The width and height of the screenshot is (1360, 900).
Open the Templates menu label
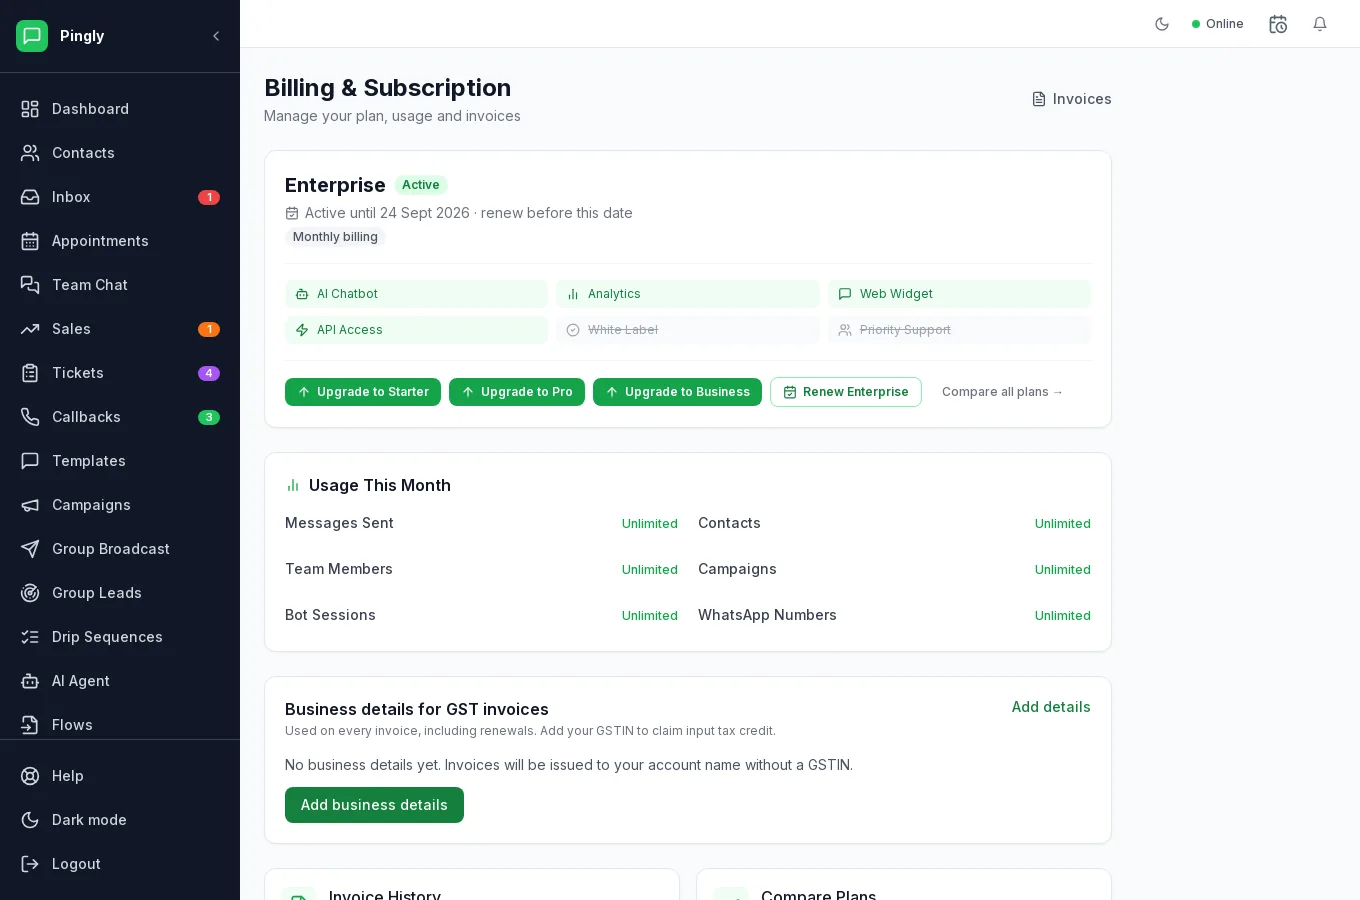89,461
